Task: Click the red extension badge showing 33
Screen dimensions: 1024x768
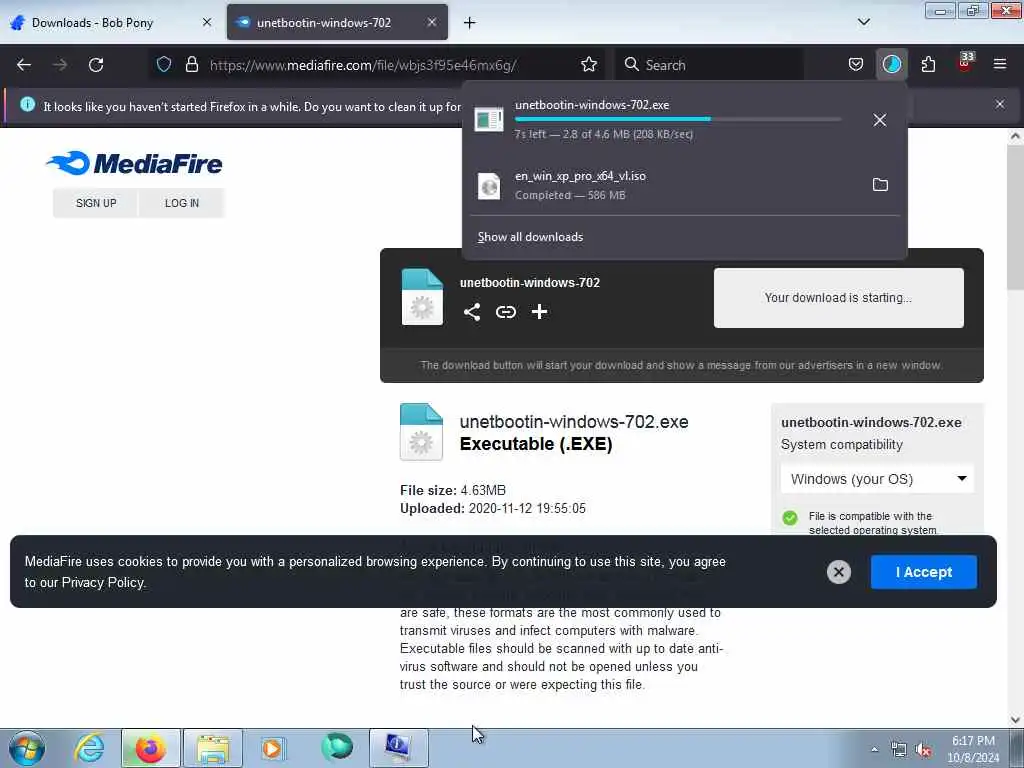Action: [x=965, y=63]
